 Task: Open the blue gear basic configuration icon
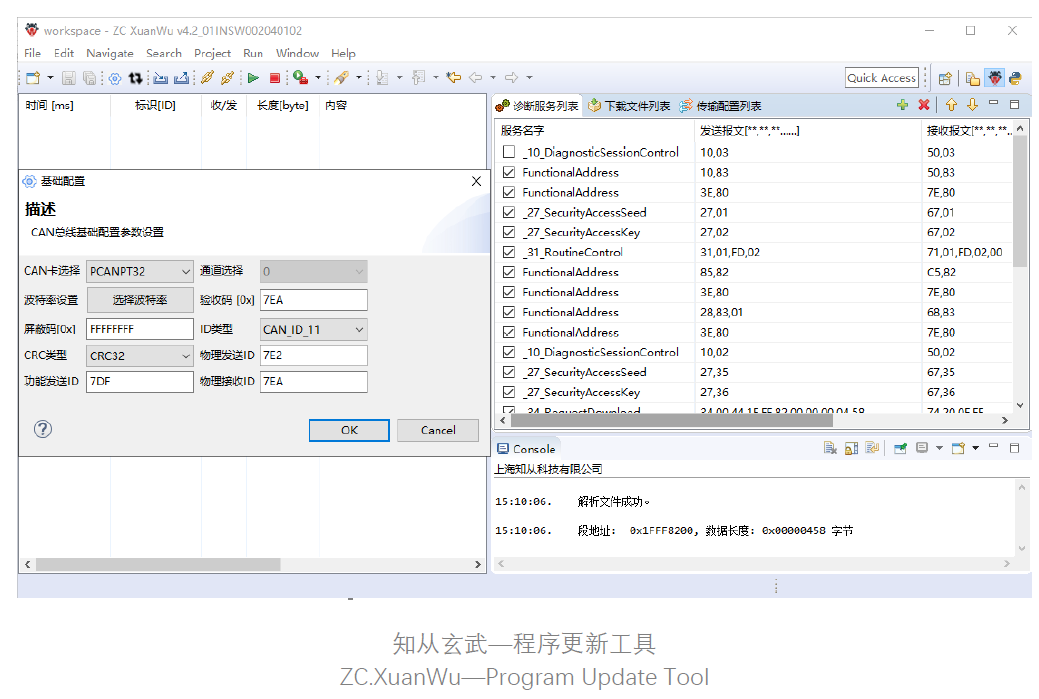point(114,78)
